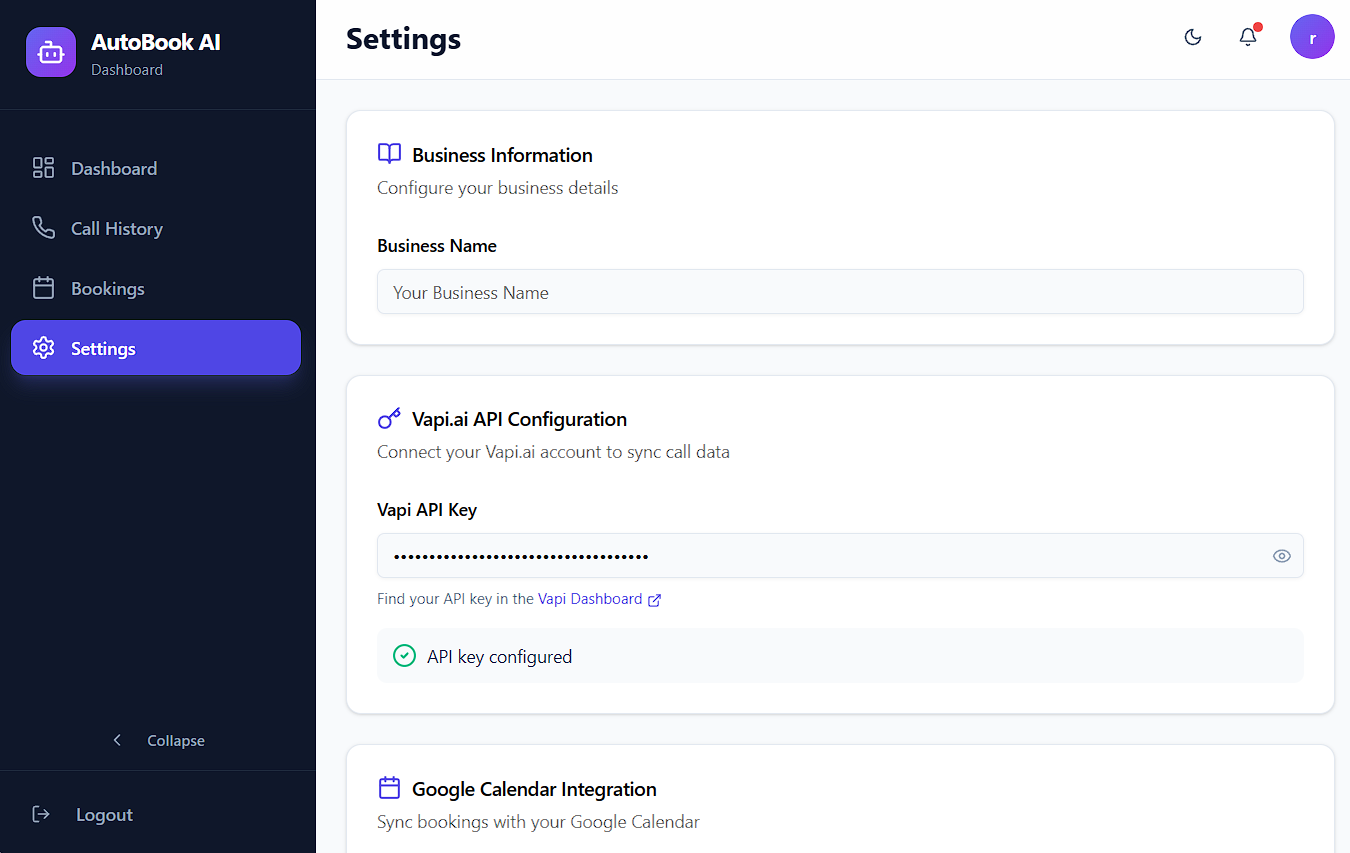This screenshot has width=1350, height=853.
Task: Open notifications bell icon
Action: point(1248,38)
